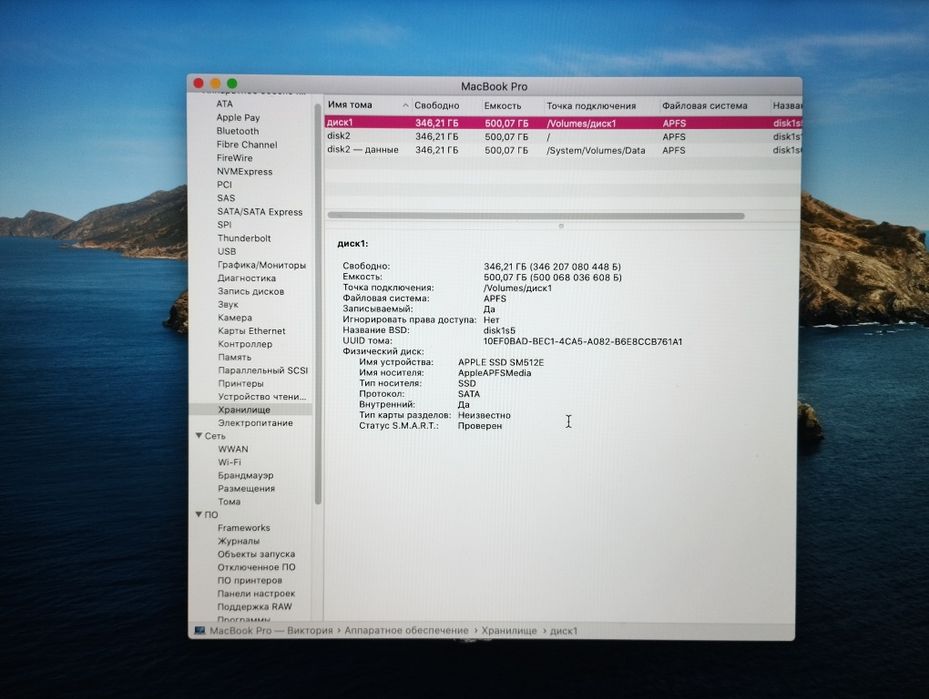Select Панели настроек entry
The image size is (929, 699).
tap(256, 594)
